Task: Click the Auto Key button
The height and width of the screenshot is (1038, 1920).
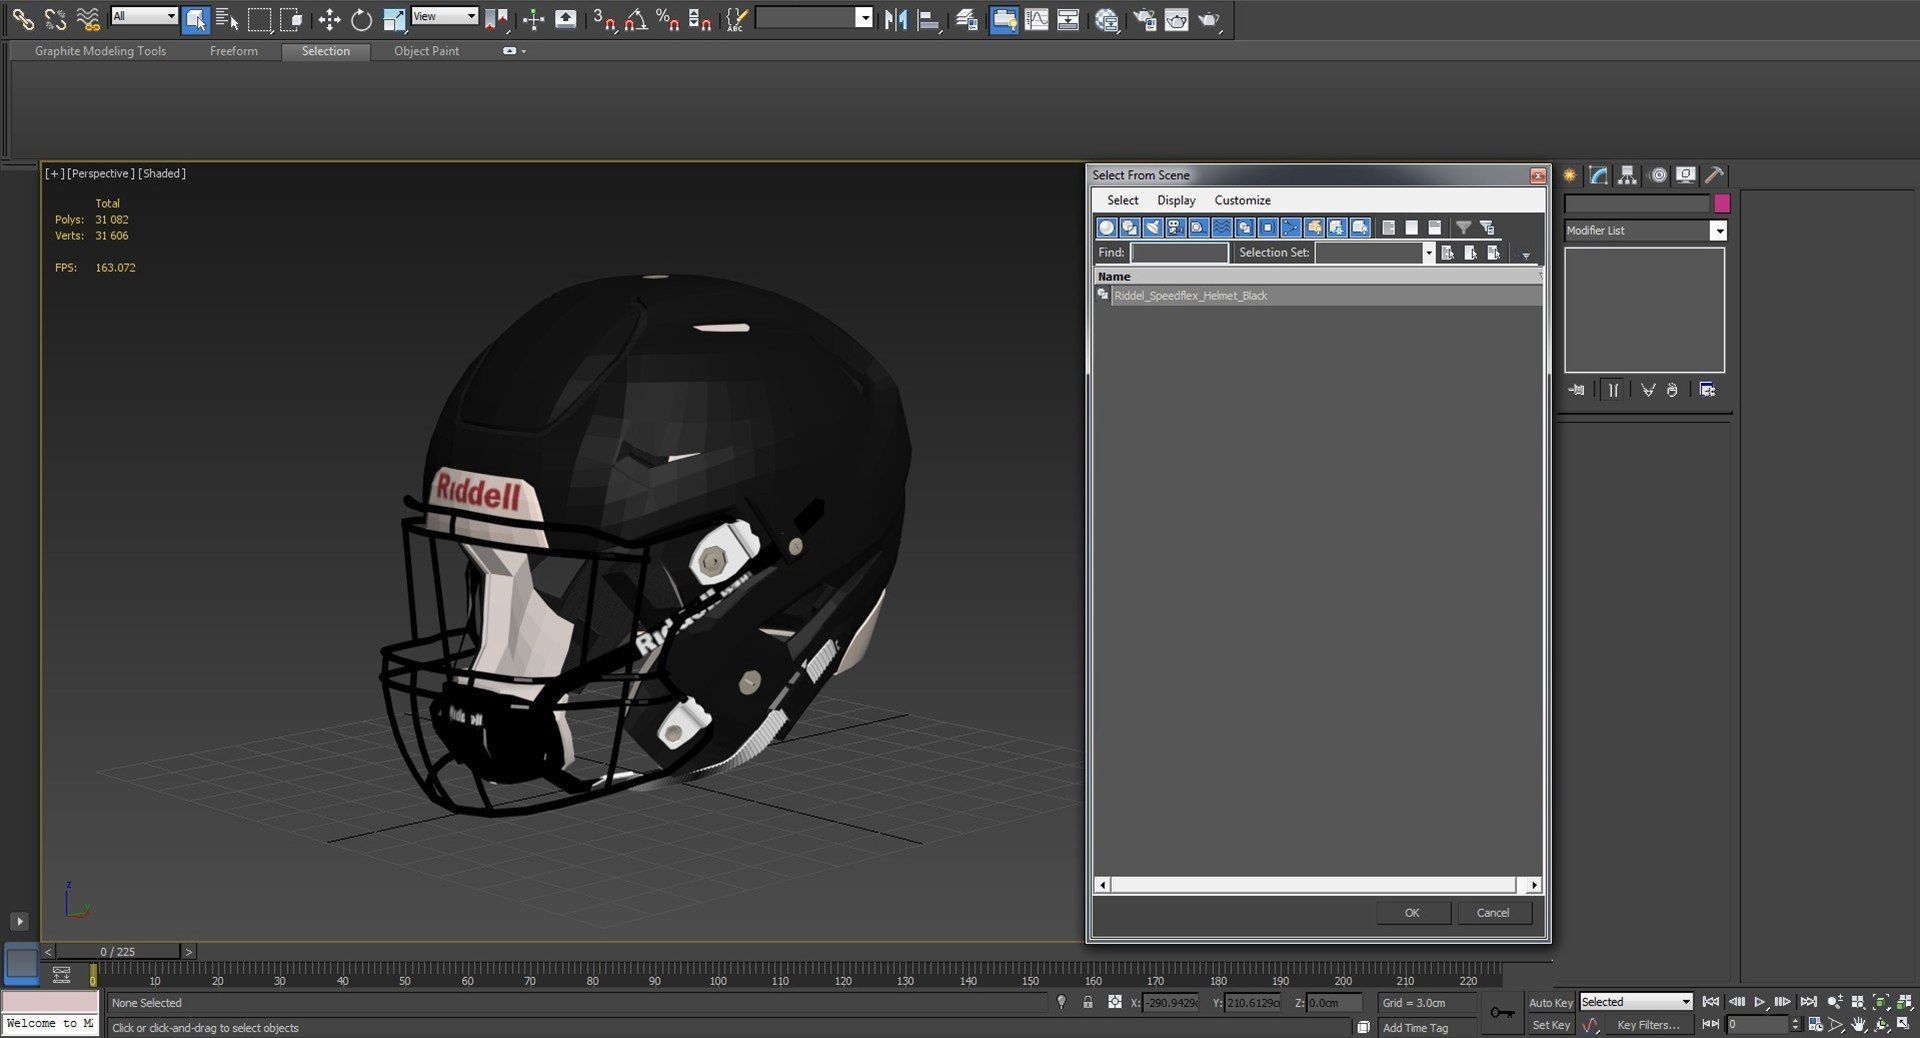Action: pyautogui.click(x=1550, y=1002)
